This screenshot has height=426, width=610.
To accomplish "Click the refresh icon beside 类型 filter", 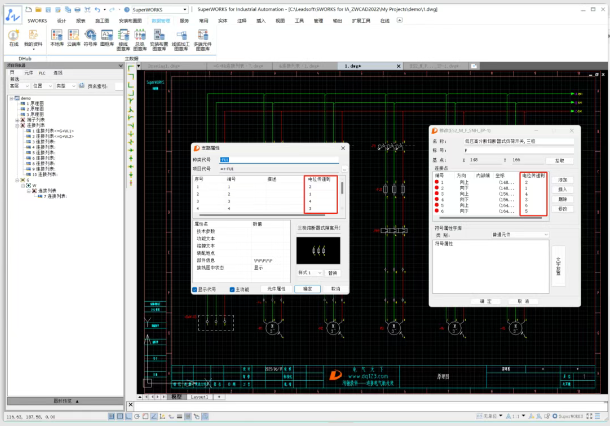I will [x=82, y=86].
